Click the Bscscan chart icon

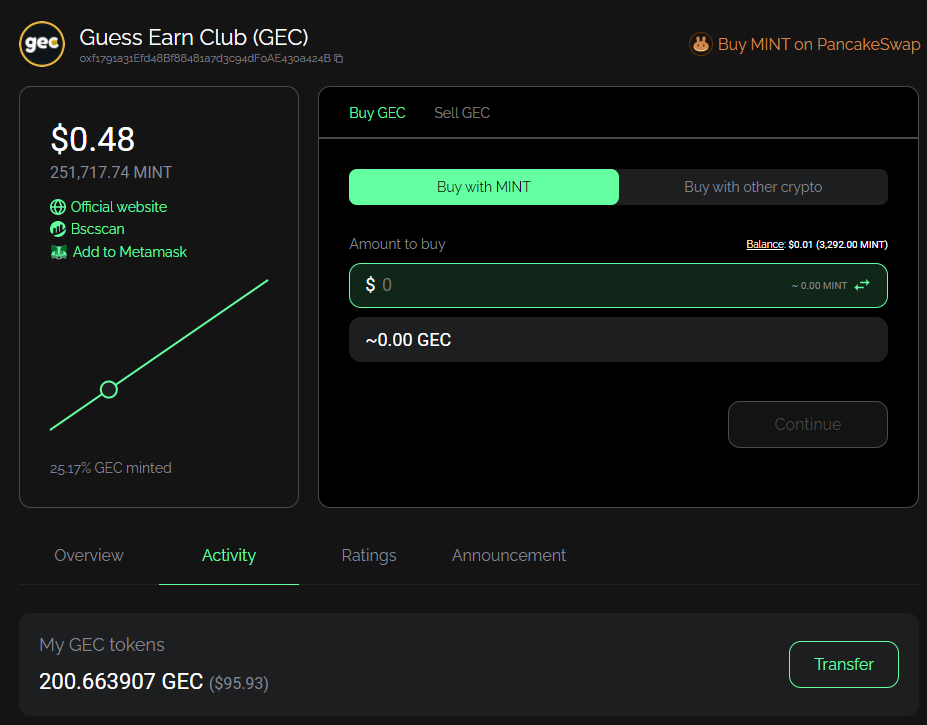[58, 229]
